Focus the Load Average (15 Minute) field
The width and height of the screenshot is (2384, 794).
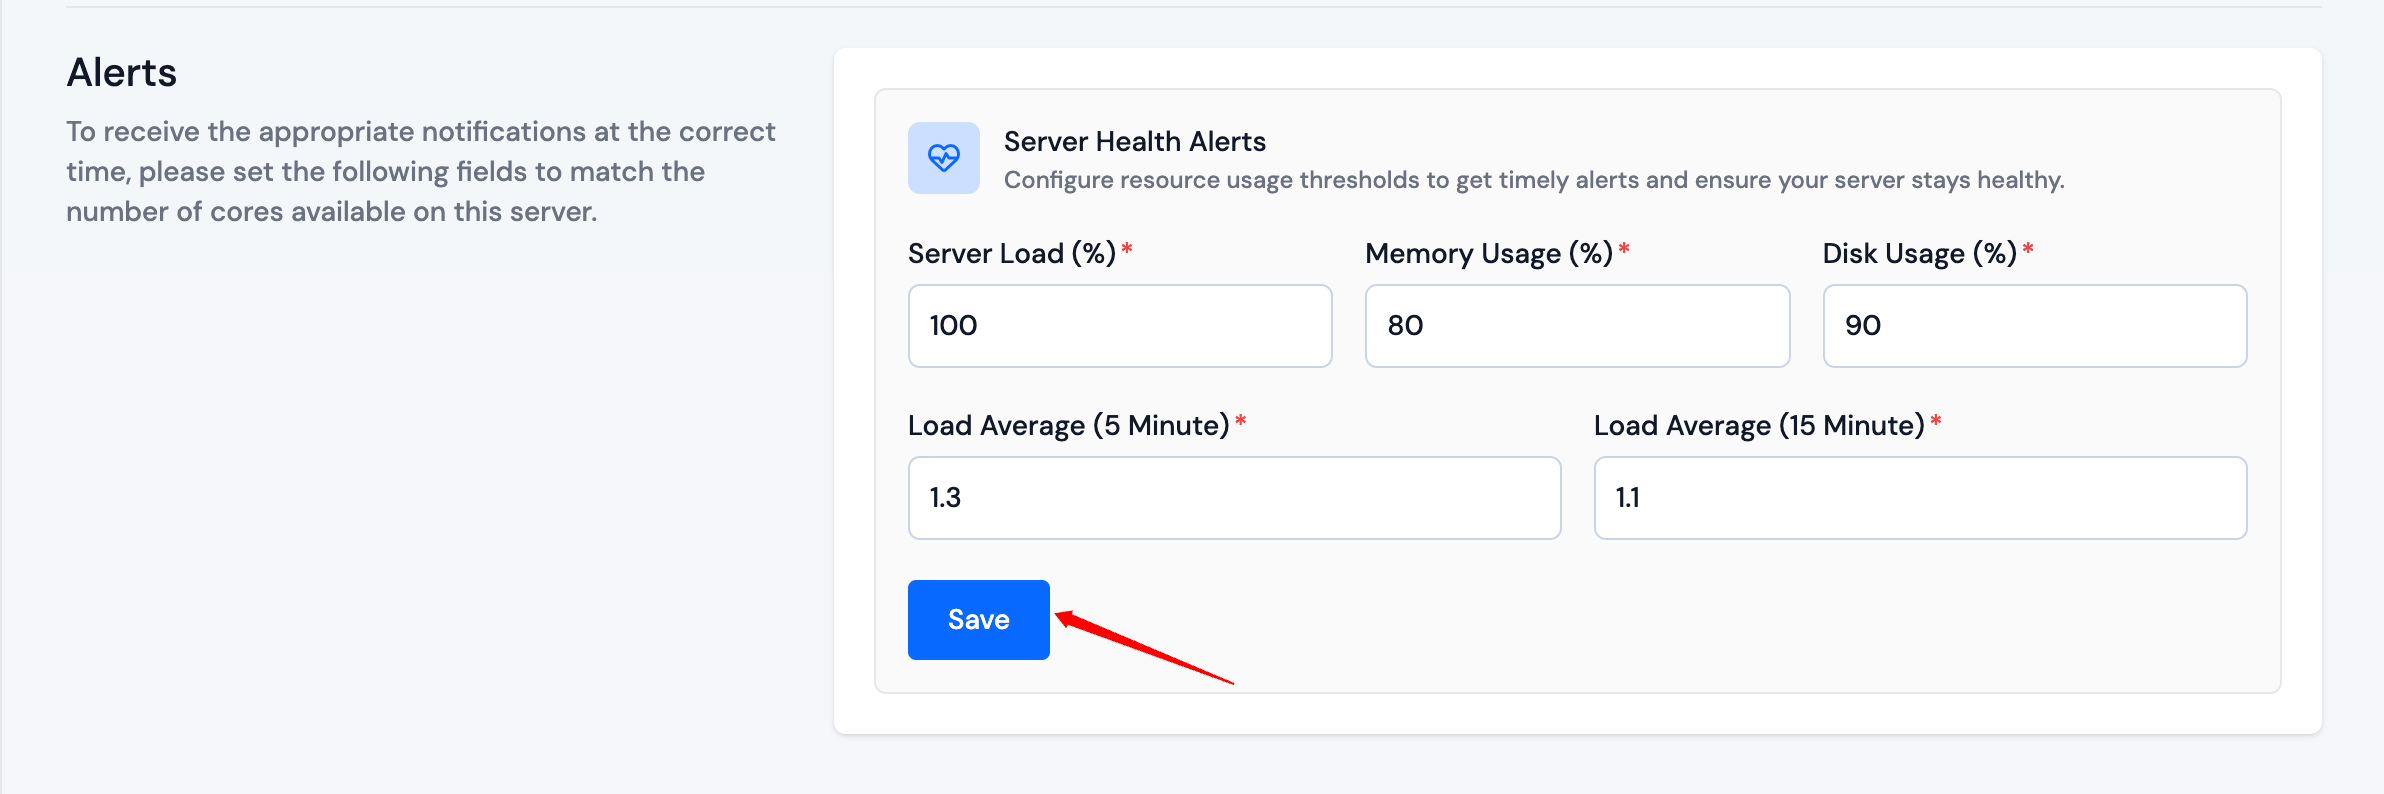[x=1919, y=498]
